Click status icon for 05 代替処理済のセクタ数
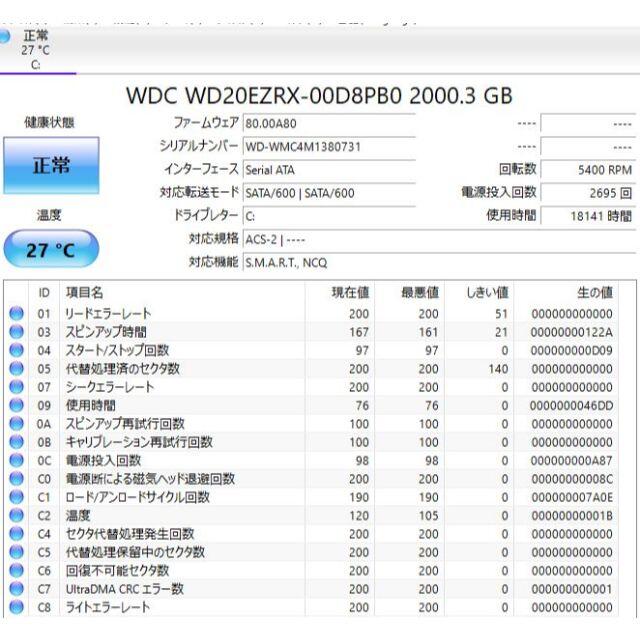Viewport: 640px width, 640px height. 17,369
